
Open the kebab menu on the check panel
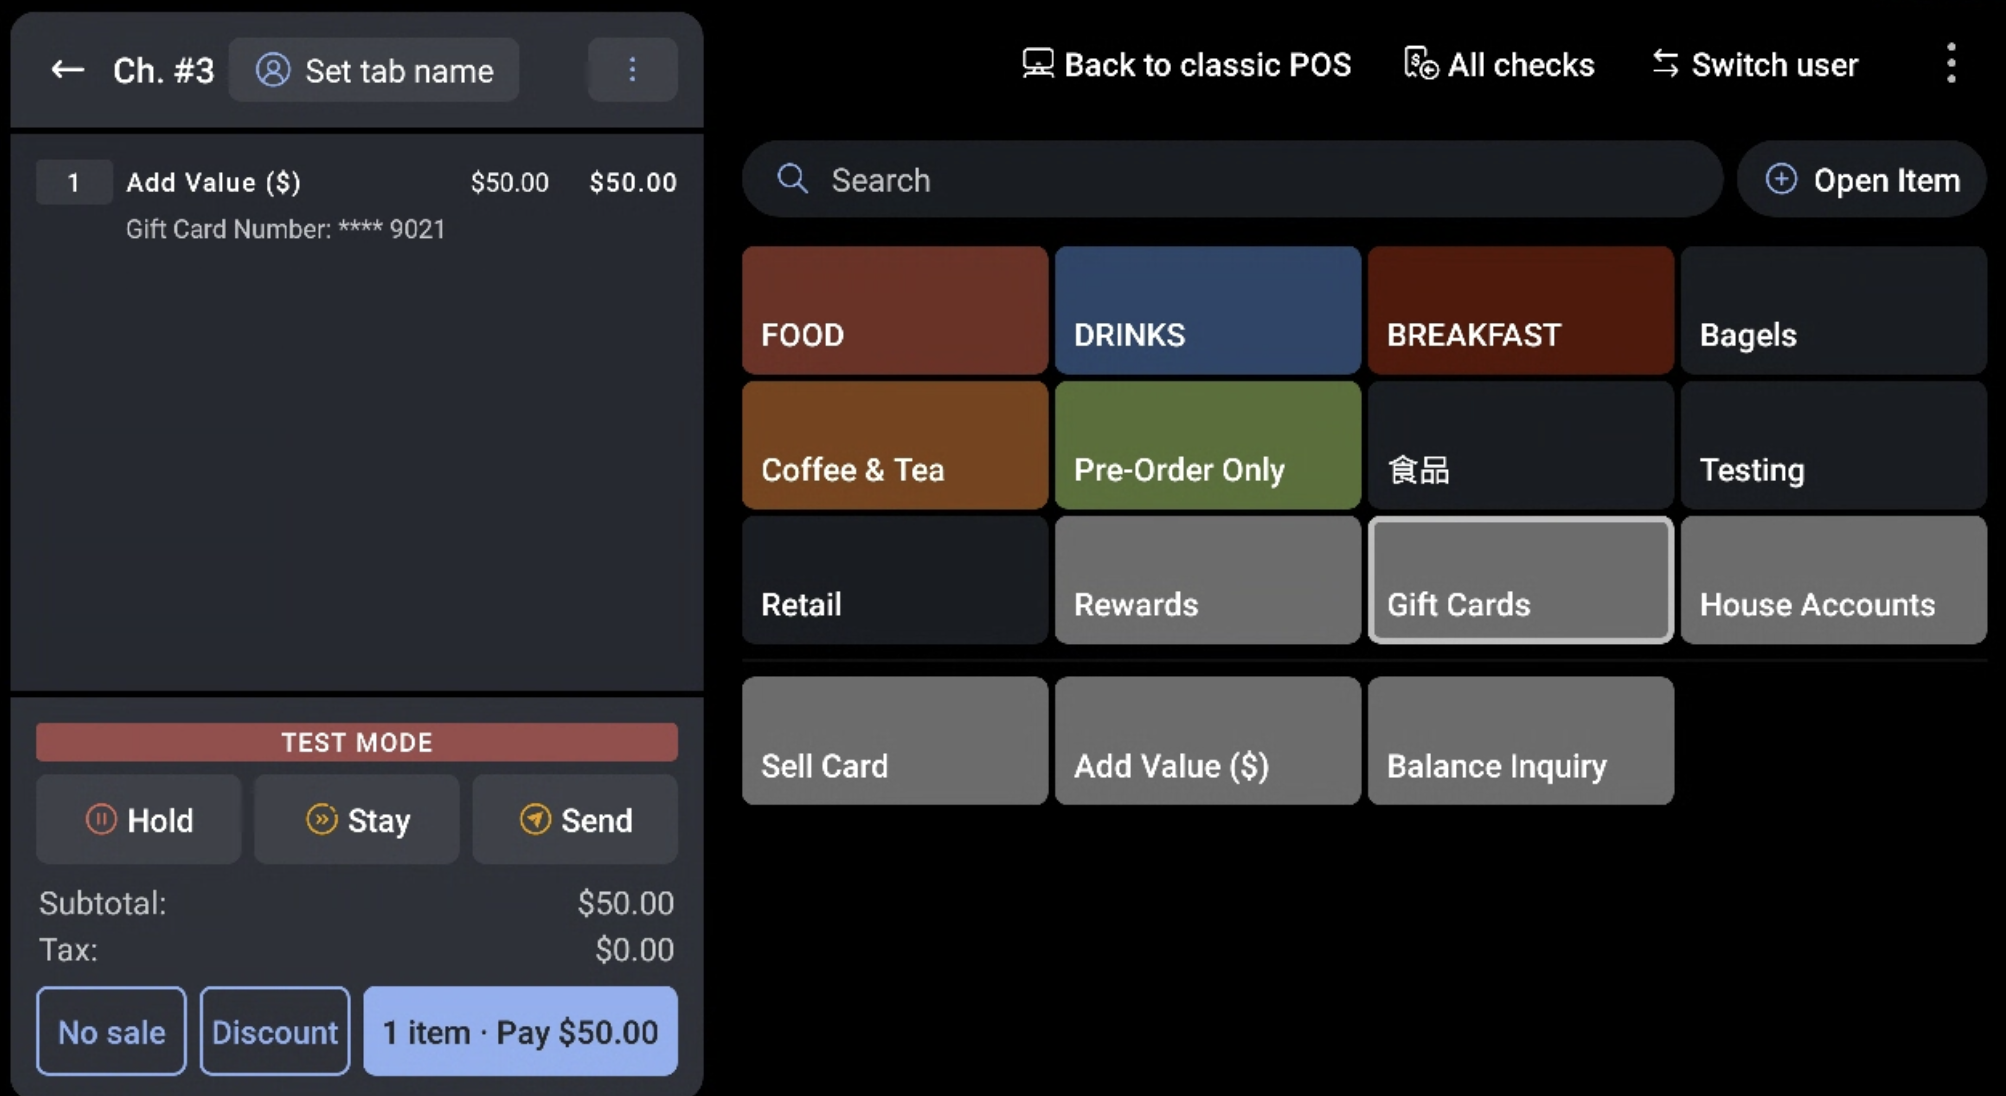tap(632, 70)
